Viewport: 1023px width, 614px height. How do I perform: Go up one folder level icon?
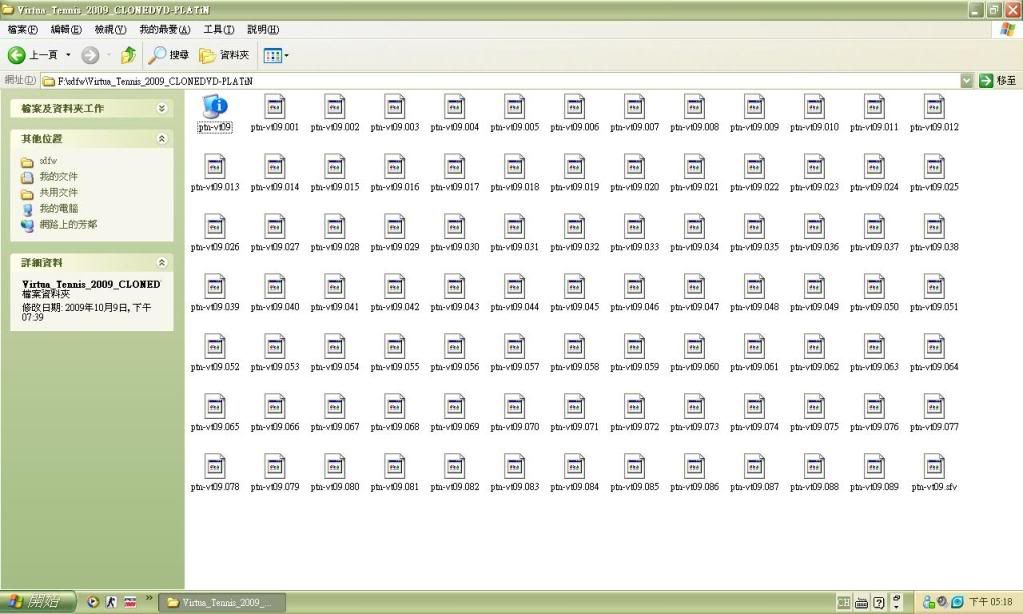(x=129, y=55)
